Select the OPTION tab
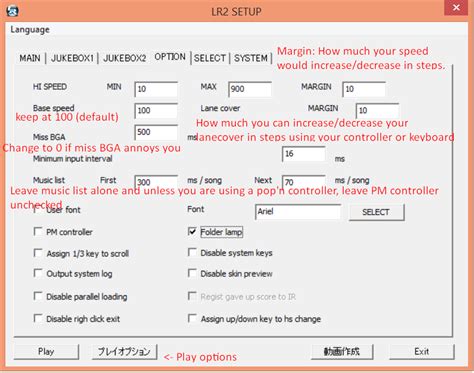This screenshot has width=474, height=373. coord(170,57)
